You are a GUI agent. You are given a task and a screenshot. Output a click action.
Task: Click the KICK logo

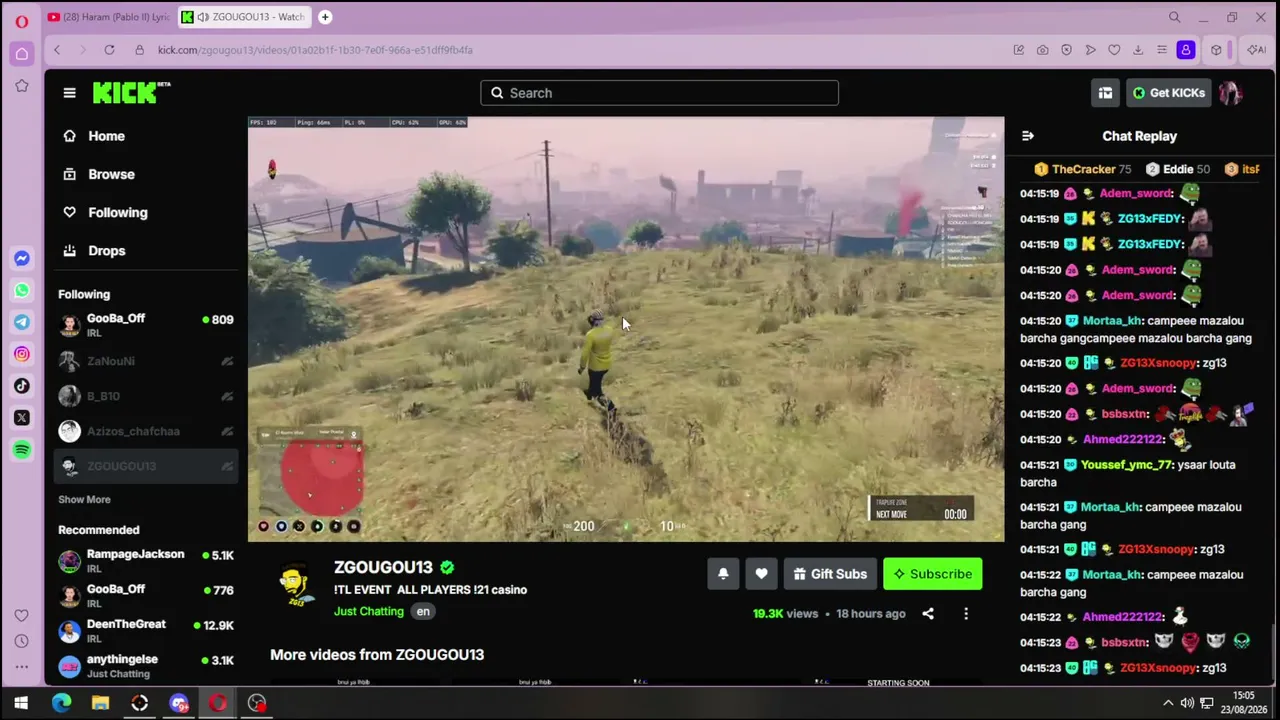[x=131, y=92]
